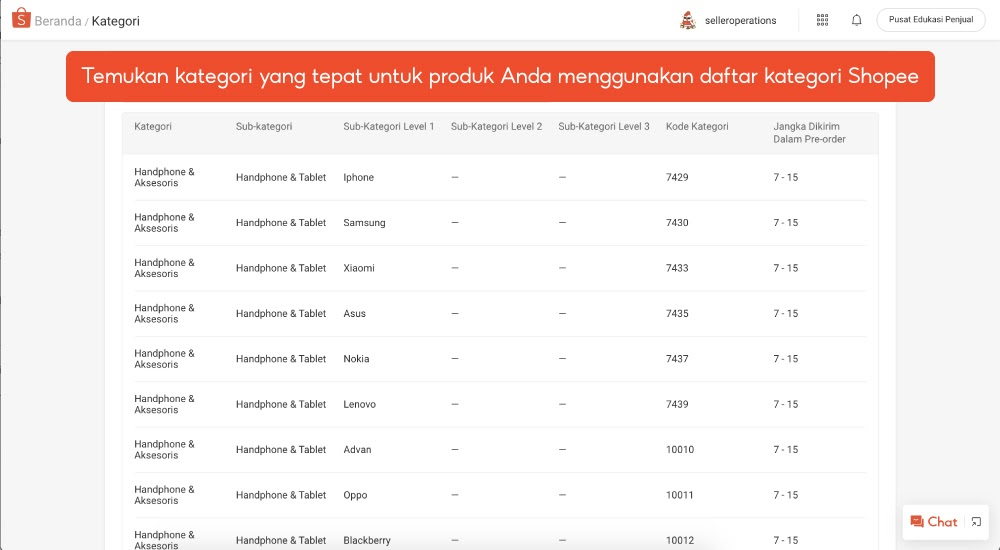Select the Asus cell

(x=355, y=313)
